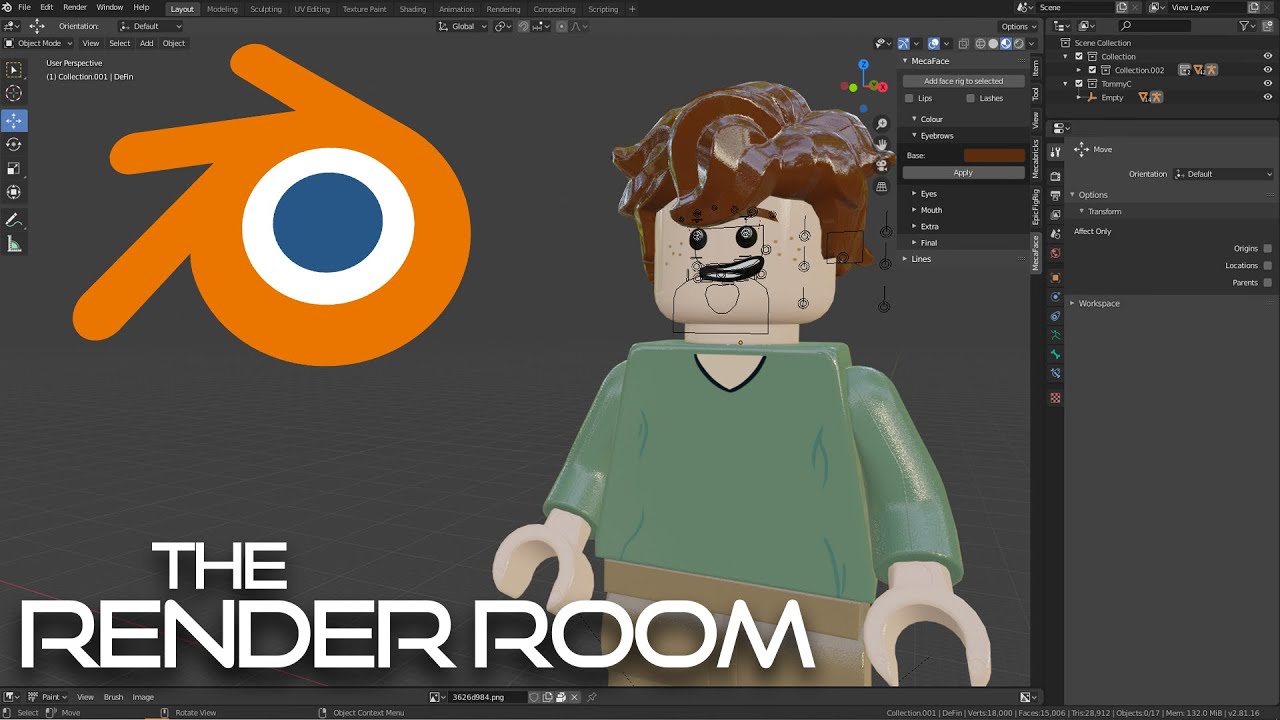Click the Eyebrows Base color swatch
The height and width of the screenshot is (720, 1280).
[994, 155]
